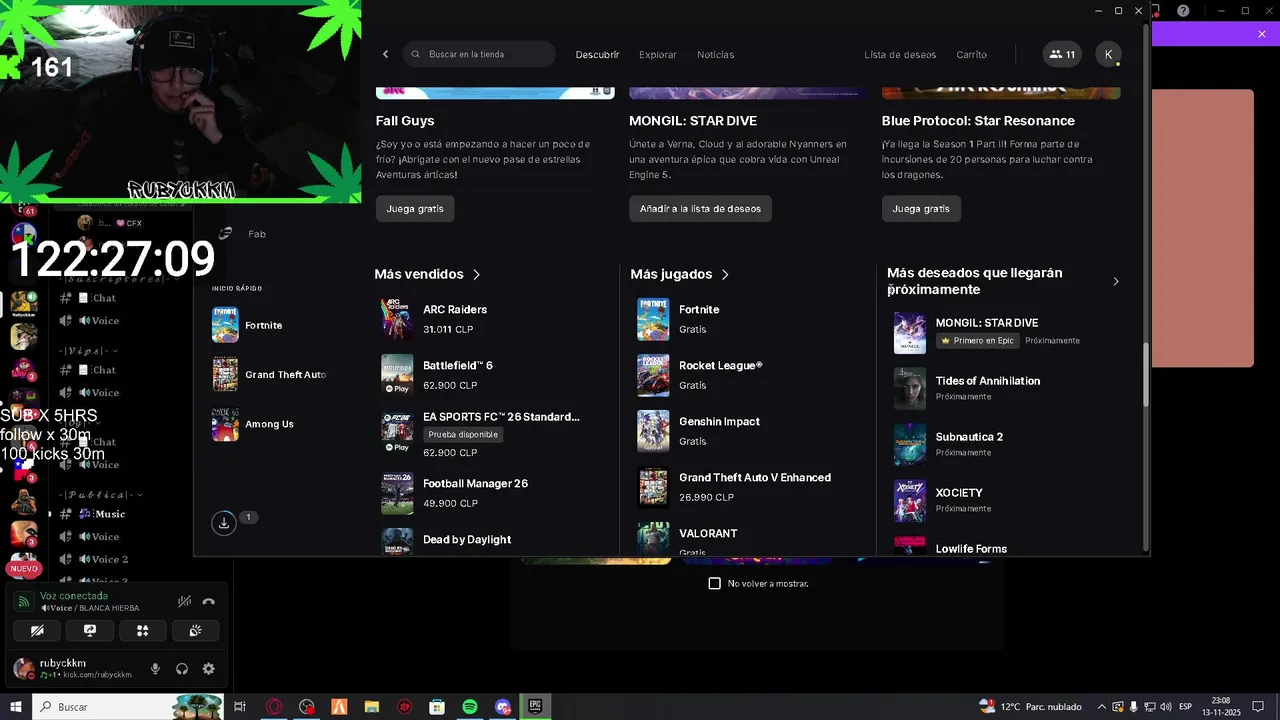Toggle Discord noise suppression icon
This screenshot has height=720, width=1280.
point(184,601)
